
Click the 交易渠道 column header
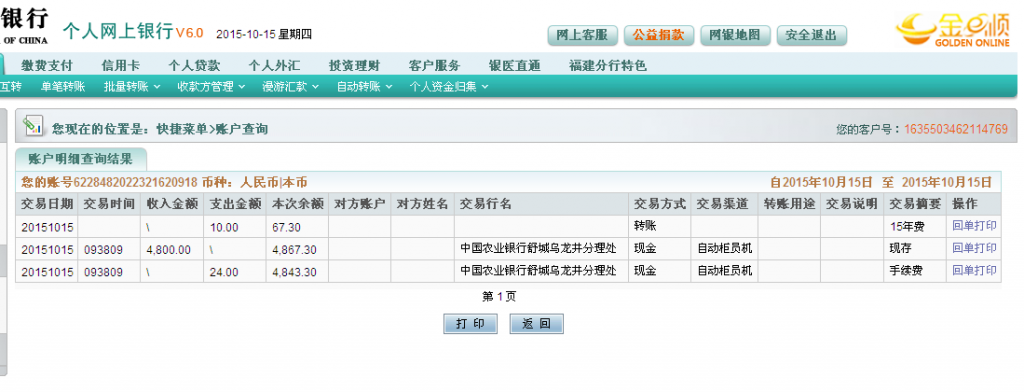pos(725,204)
